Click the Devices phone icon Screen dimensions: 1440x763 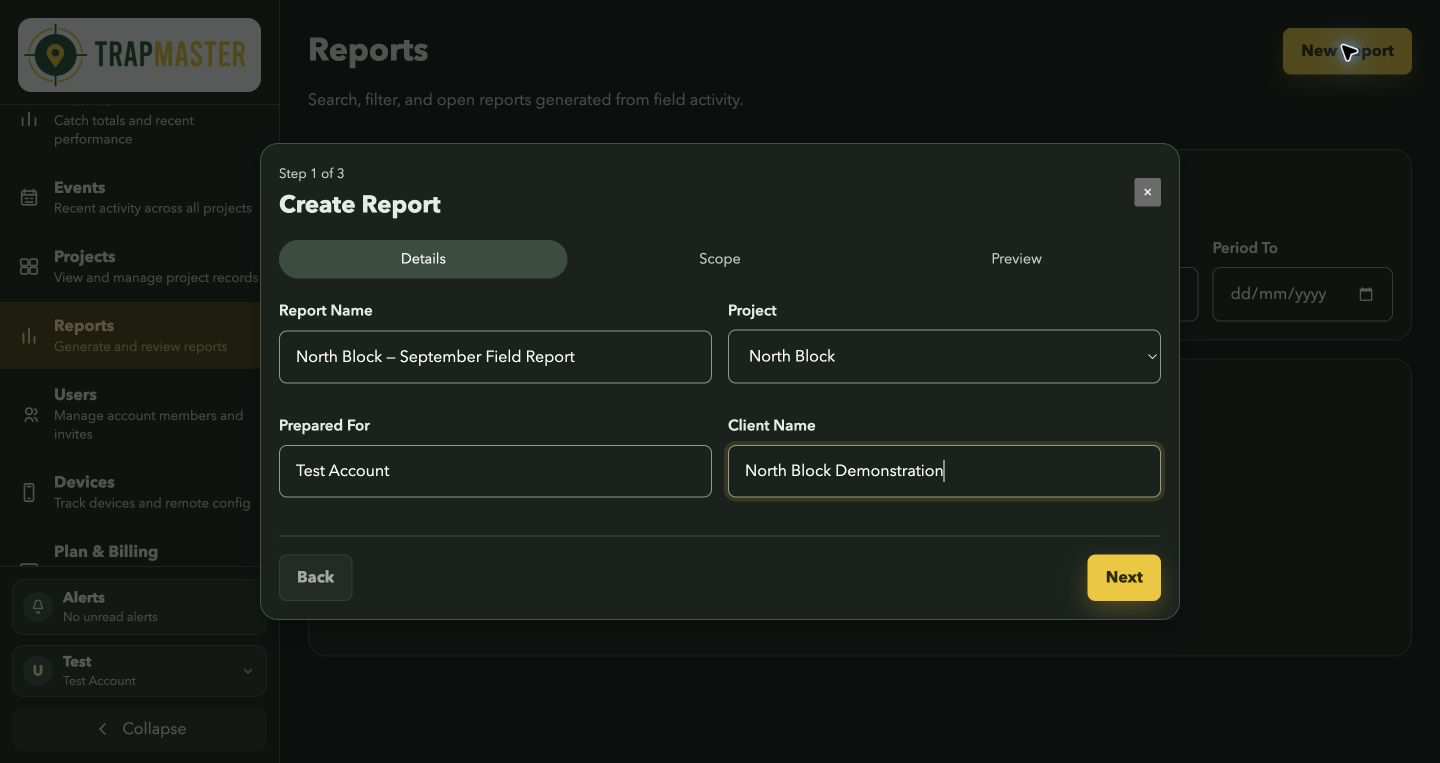coord(29,492)
